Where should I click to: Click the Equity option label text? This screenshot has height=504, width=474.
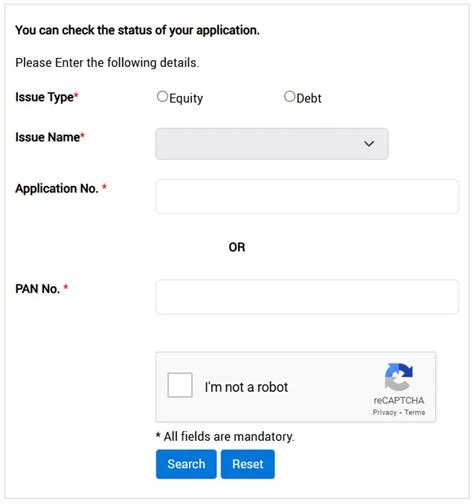[186, 98]
